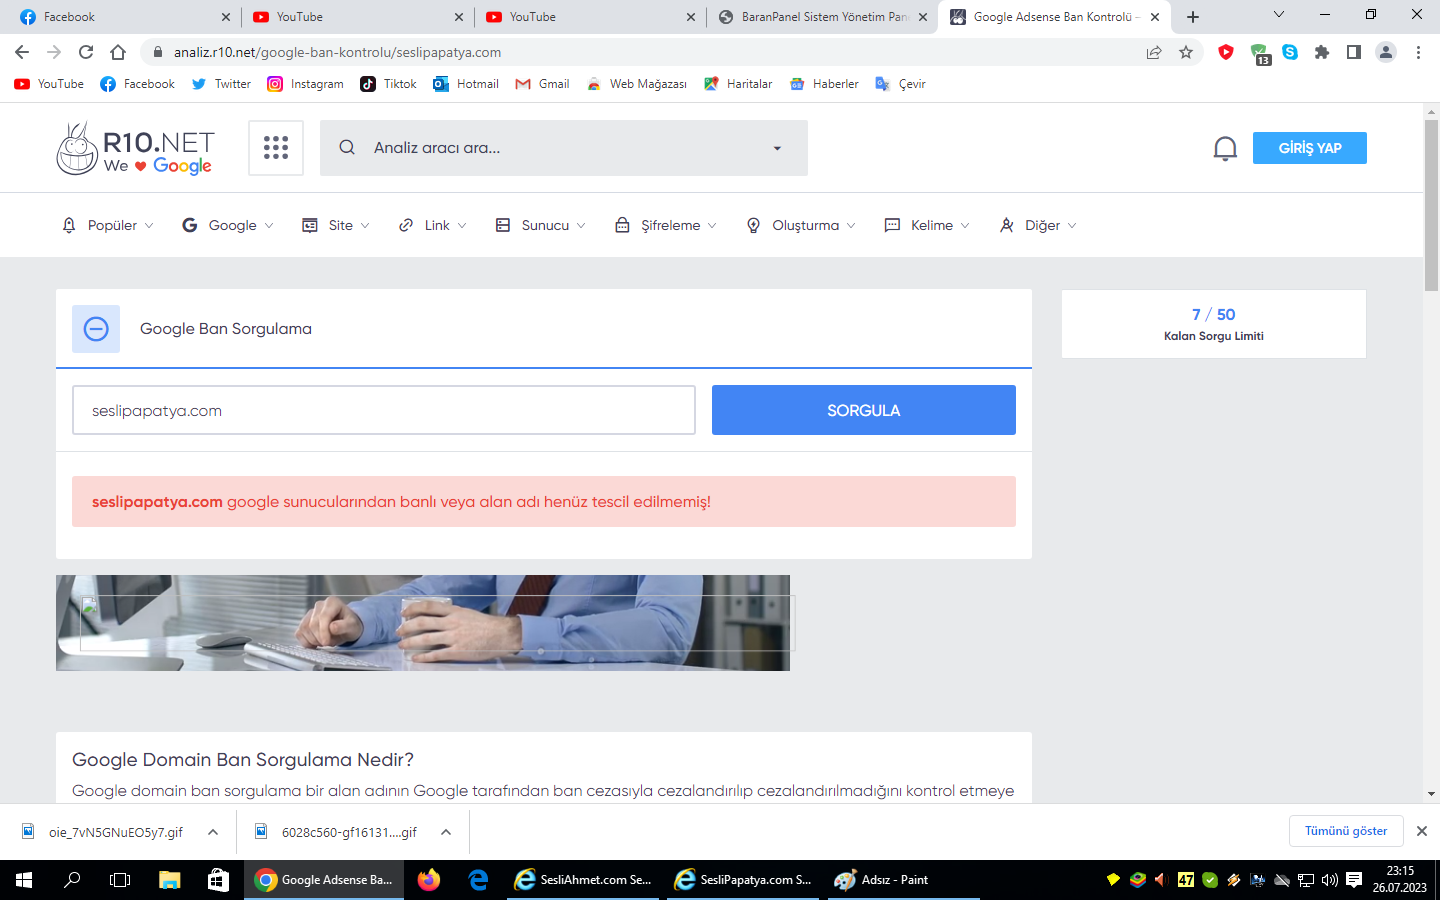Go back to the previous page
1440x900 pixels.
coord(22,52)
